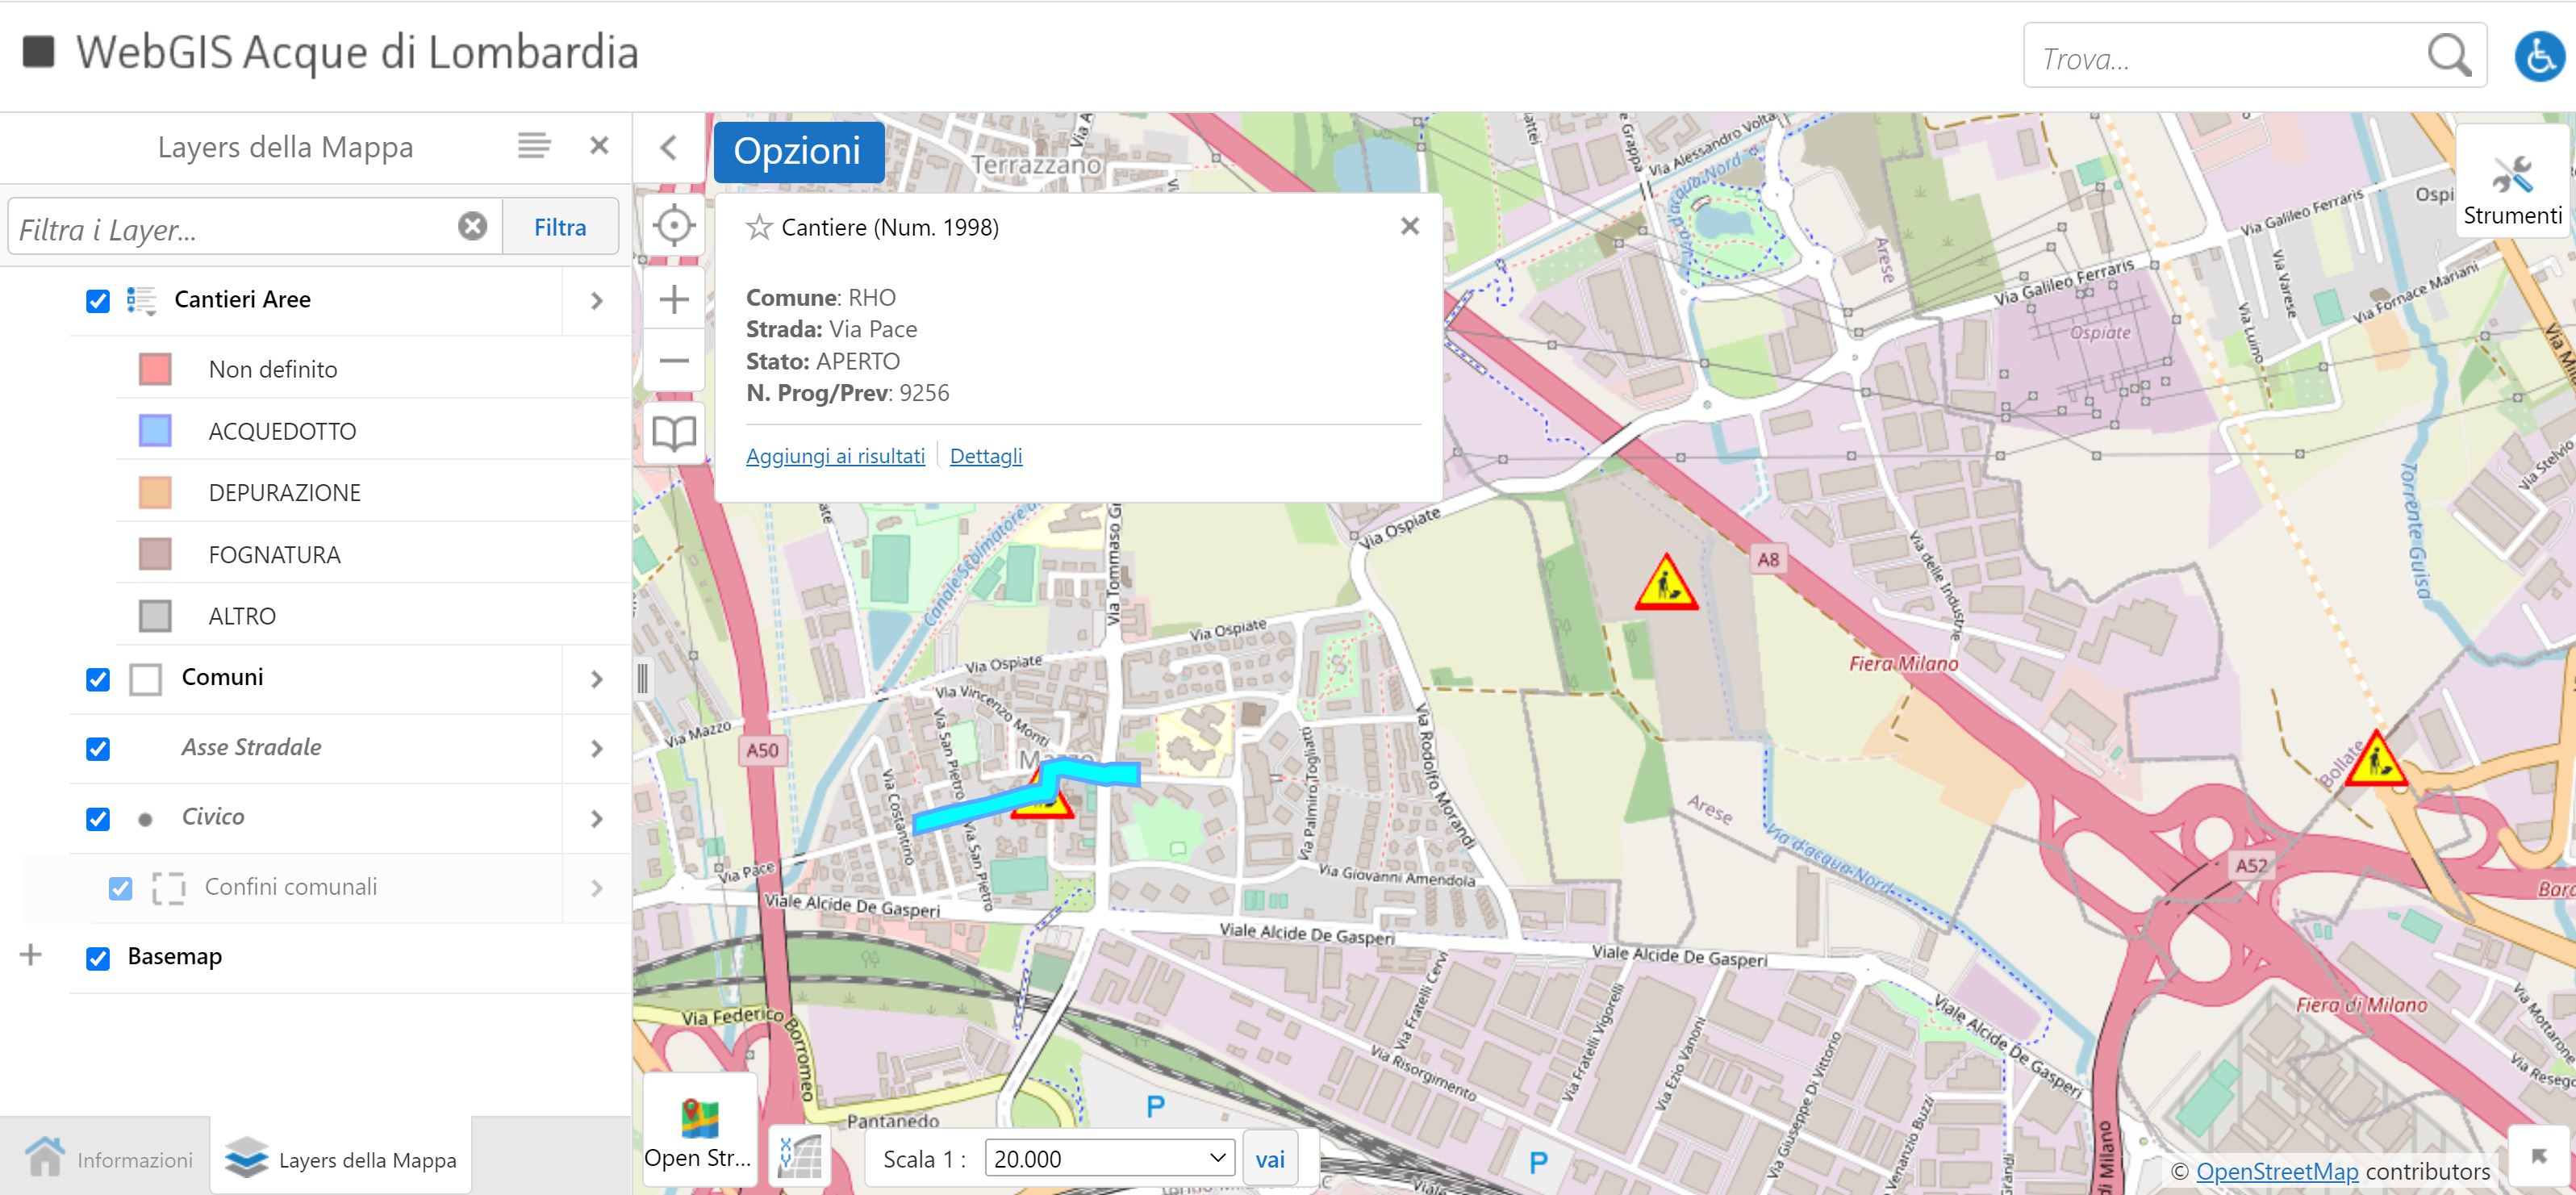Screen dimensions: 2576x1195
Task: Toggle Confini comunali checkbox
Action: [120, 888]
